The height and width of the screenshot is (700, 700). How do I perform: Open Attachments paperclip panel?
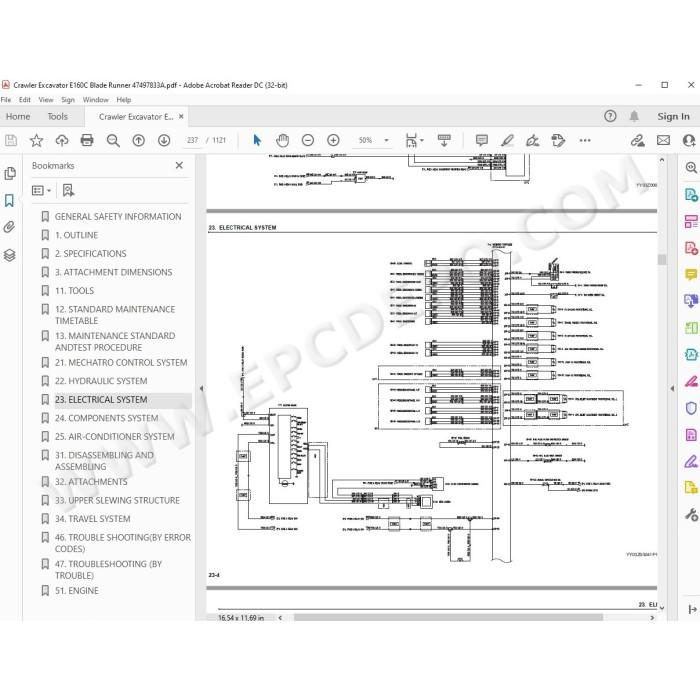[9, 227]
